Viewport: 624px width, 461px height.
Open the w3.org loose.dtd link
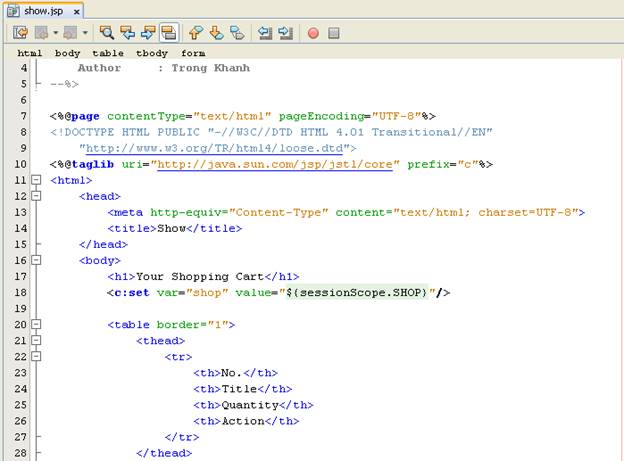pos(214,148)
